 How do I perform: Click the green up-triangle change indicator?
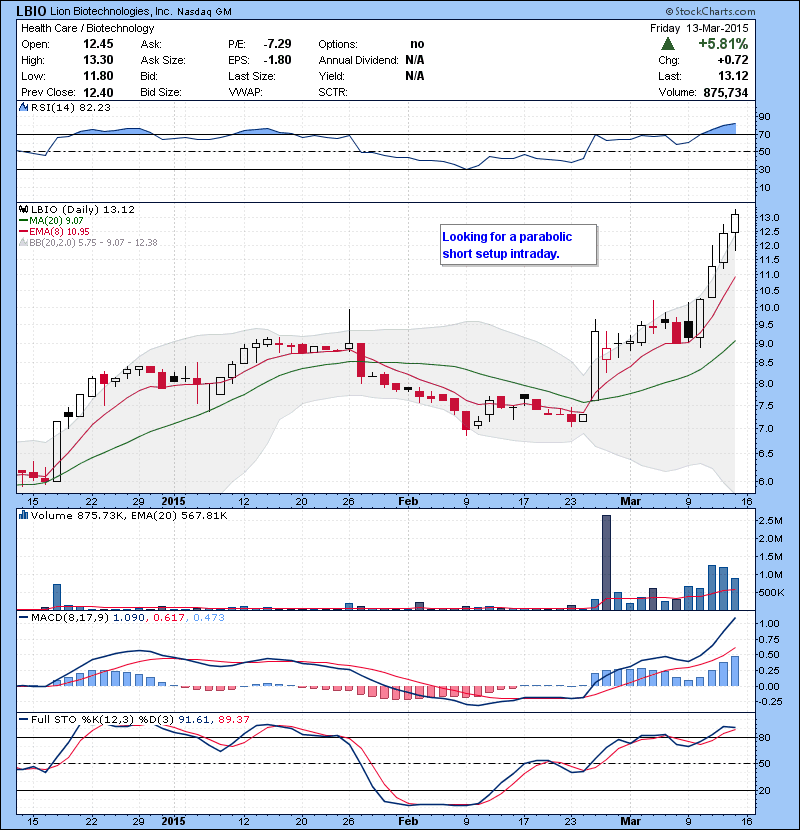tap(668, 43)
